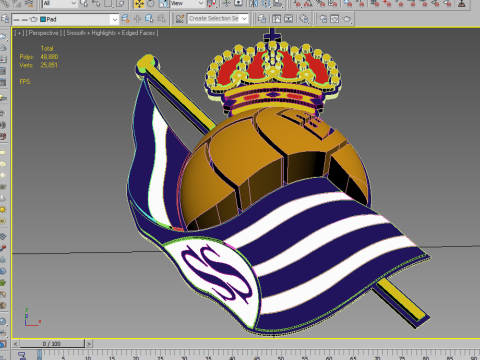The width and height of the screenshot is (480, 360).
Task: Open the 'View' reference coordinate dropdown
Action: tap(187, 3)
